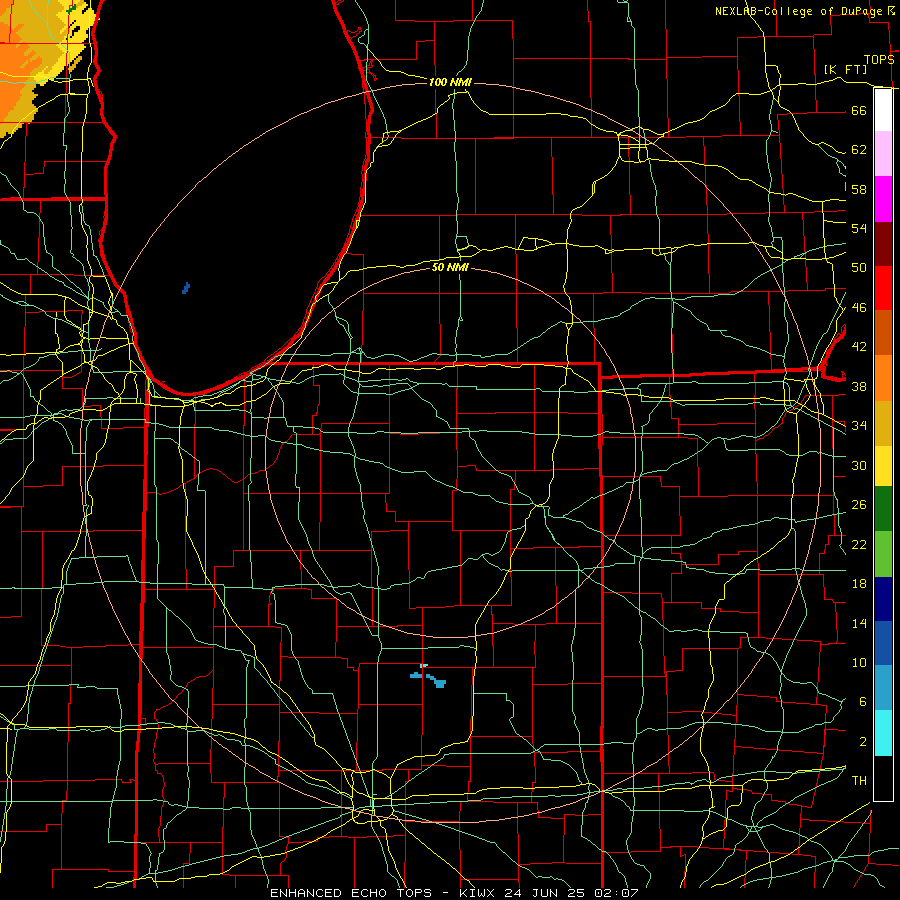The height and width of the screenshot is (900, 900).
Task: Click the '[K FT]' units label
Action: coord(845,69)
